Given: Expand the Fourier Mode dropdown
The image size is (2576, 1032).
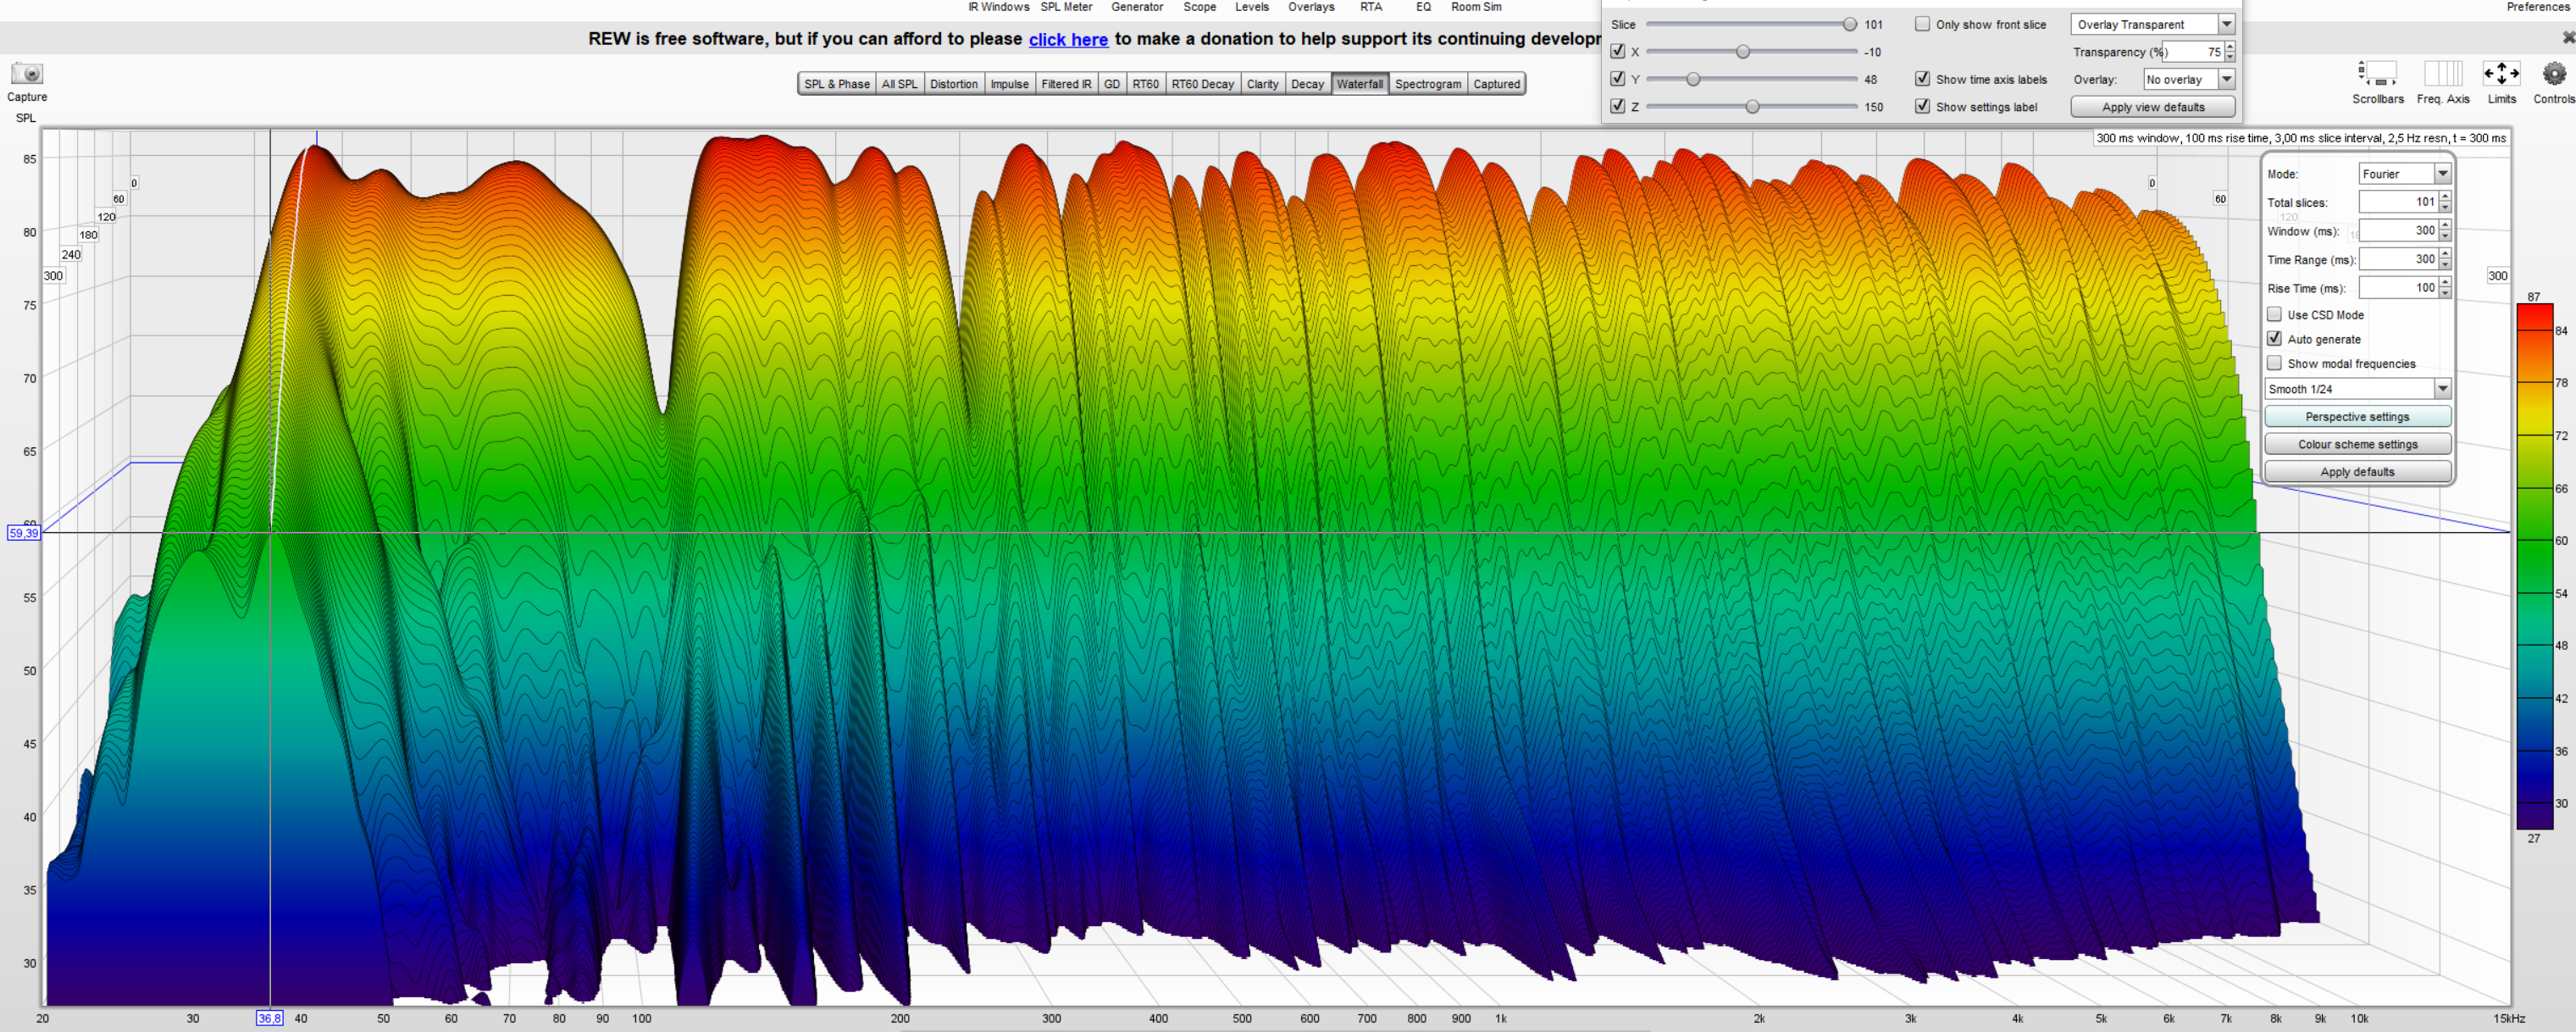Looking at the screenshot, I should 2442,174.
